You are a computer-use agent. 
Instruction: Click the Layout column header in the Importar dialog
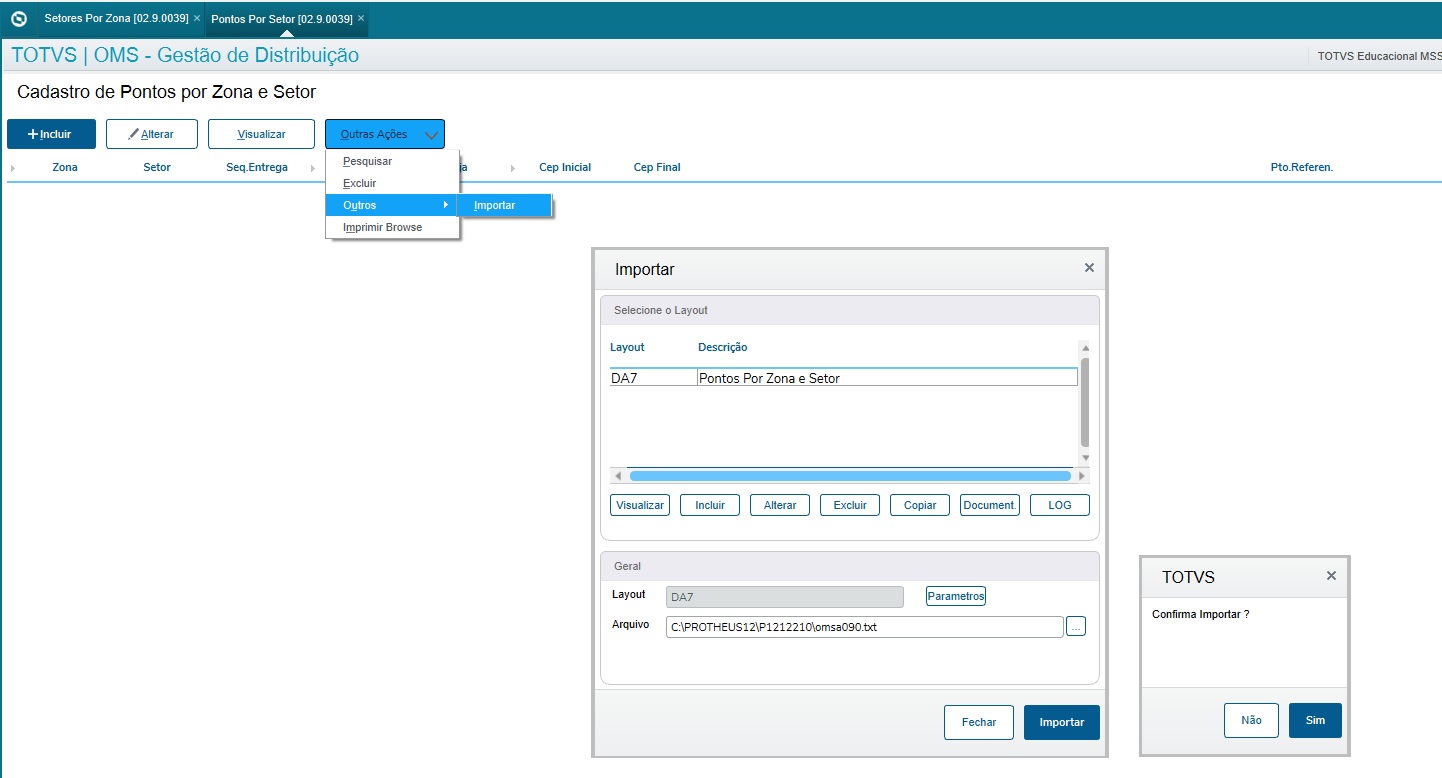(x=627, y=347)
